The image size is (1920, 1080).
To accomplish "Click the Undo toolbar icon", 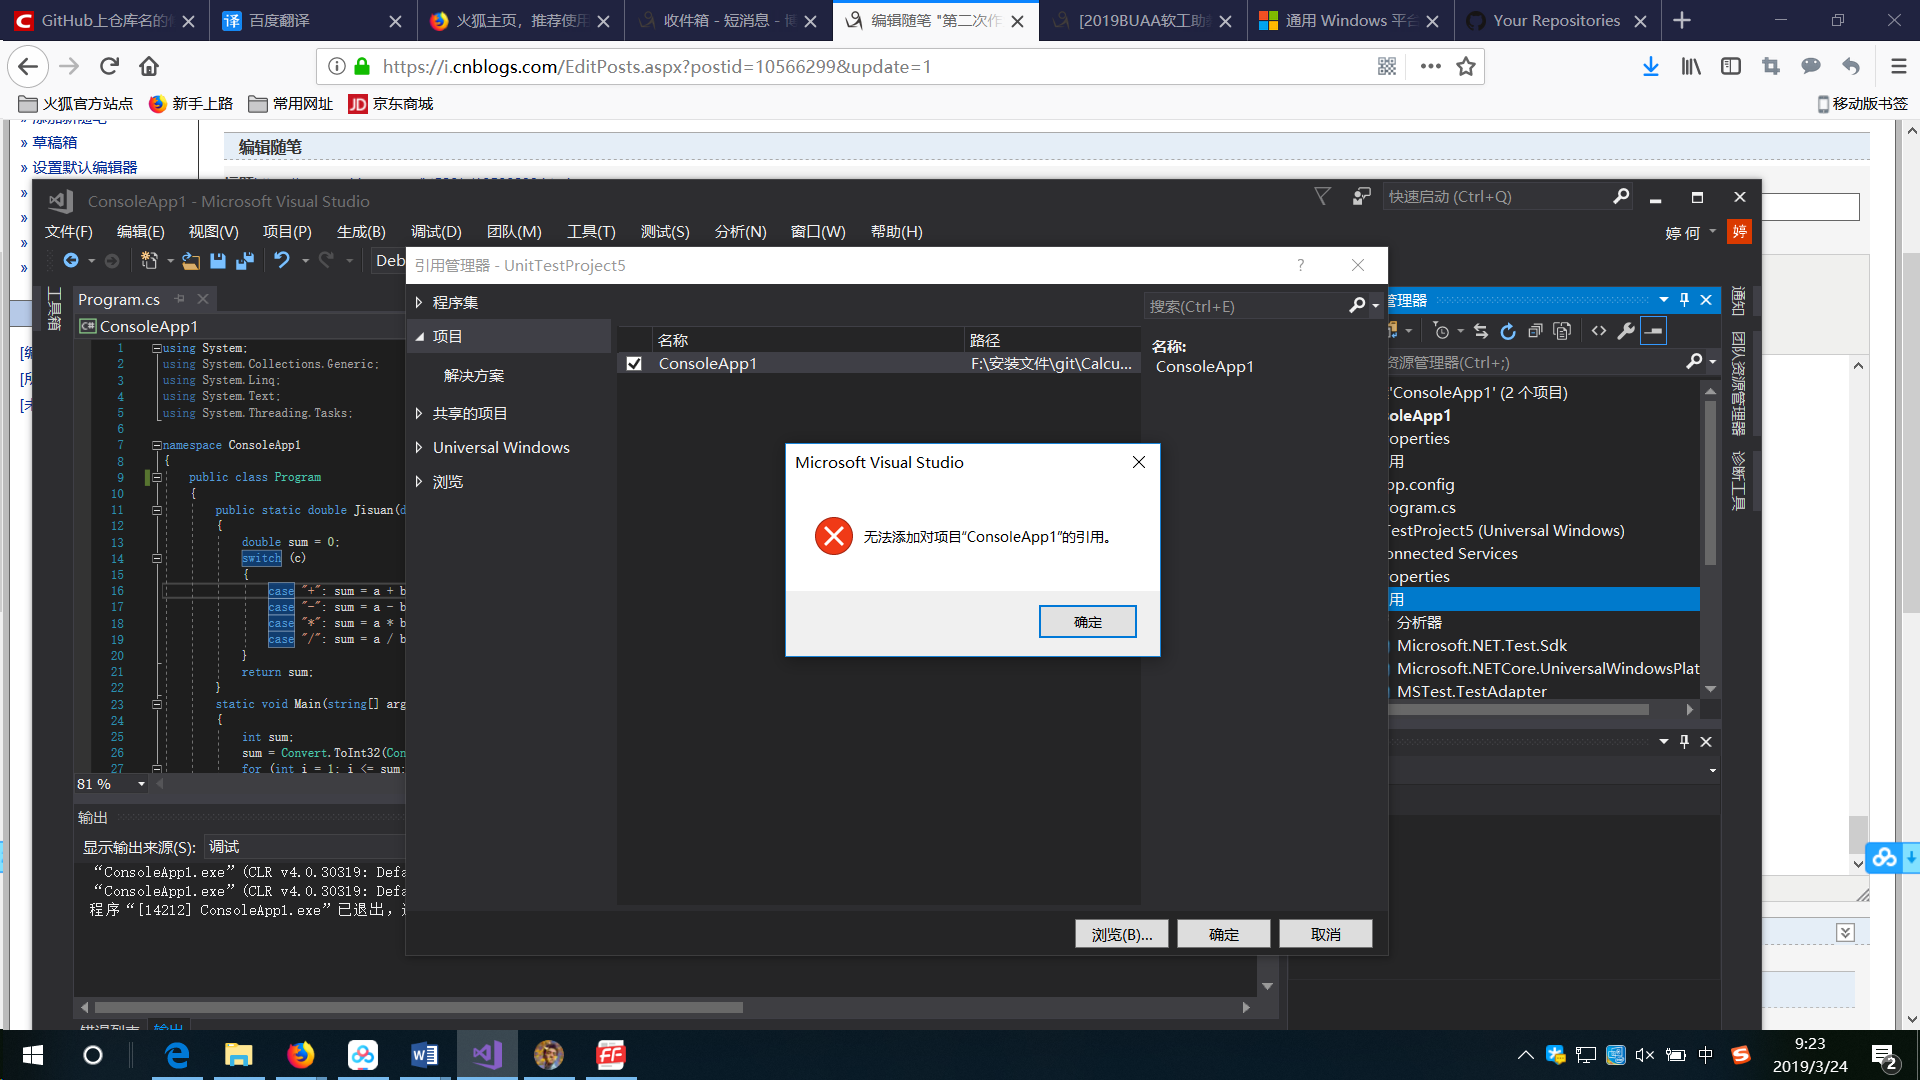I will [x=282, y=261].
